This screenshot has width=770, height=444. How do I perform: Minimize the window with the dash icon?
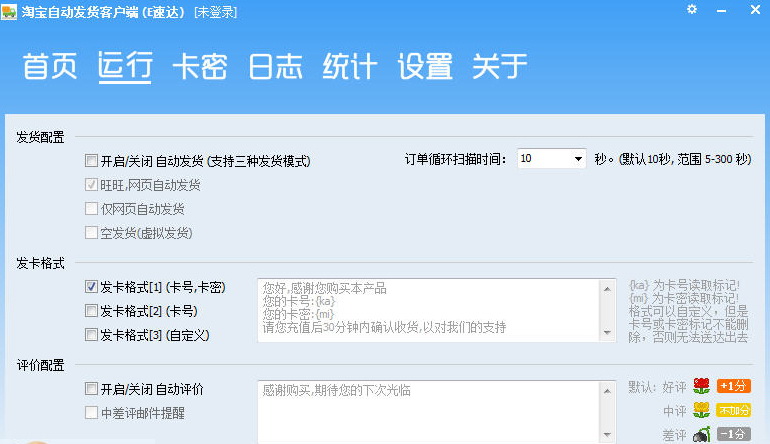pyautogui.click(x=721, y=10)
